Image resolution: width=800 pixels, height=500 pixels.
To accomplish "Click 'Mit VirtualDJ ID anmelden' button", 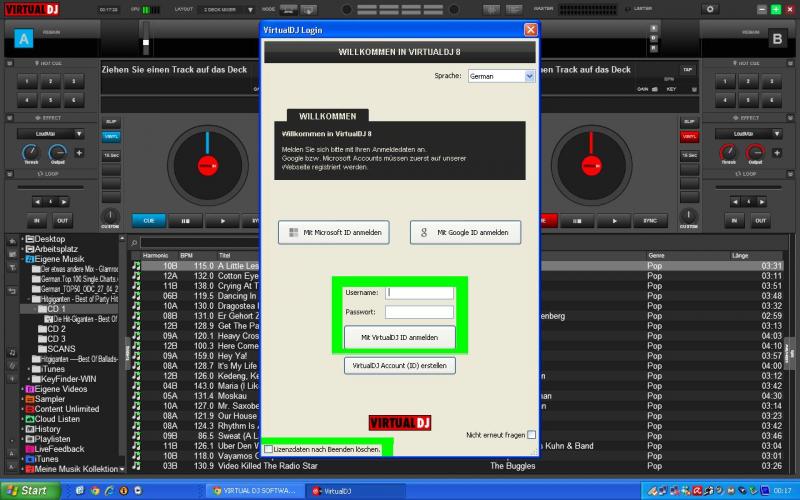I will [399, 338].
